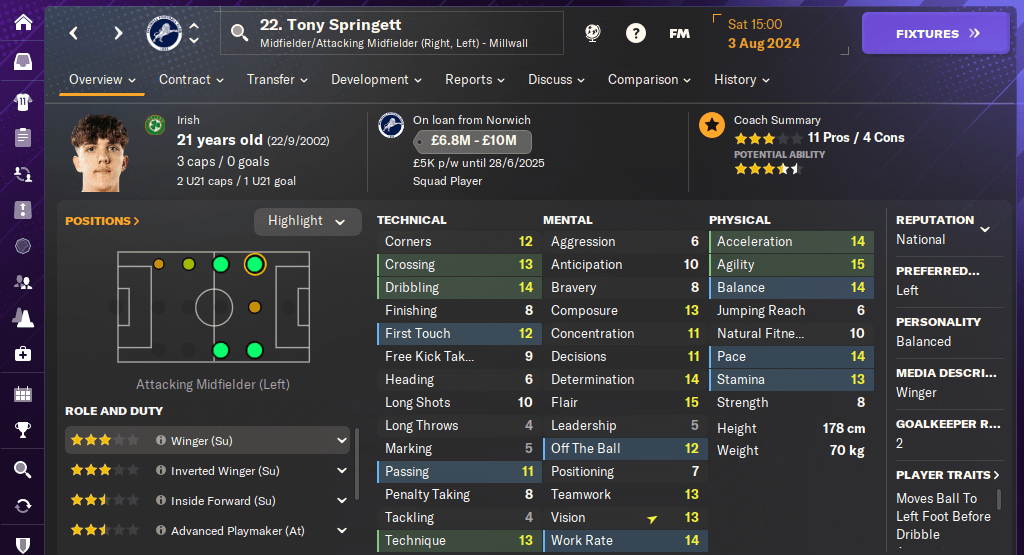Open the Contract tab menu
Viewport: 1024px width, 555px height.
[191, 80]
